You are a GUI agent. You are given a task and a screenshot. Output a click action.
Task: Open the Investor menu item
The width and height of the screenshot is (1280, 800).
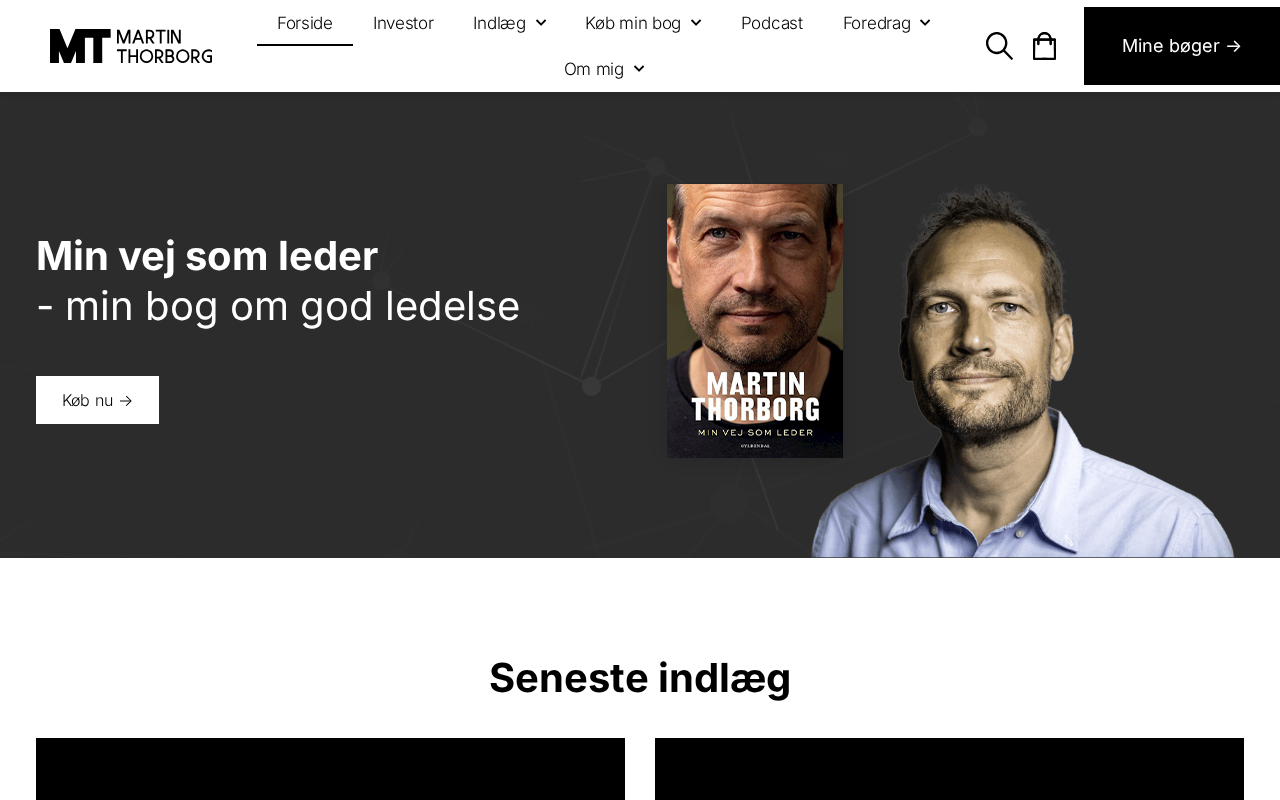pos(403,23)
